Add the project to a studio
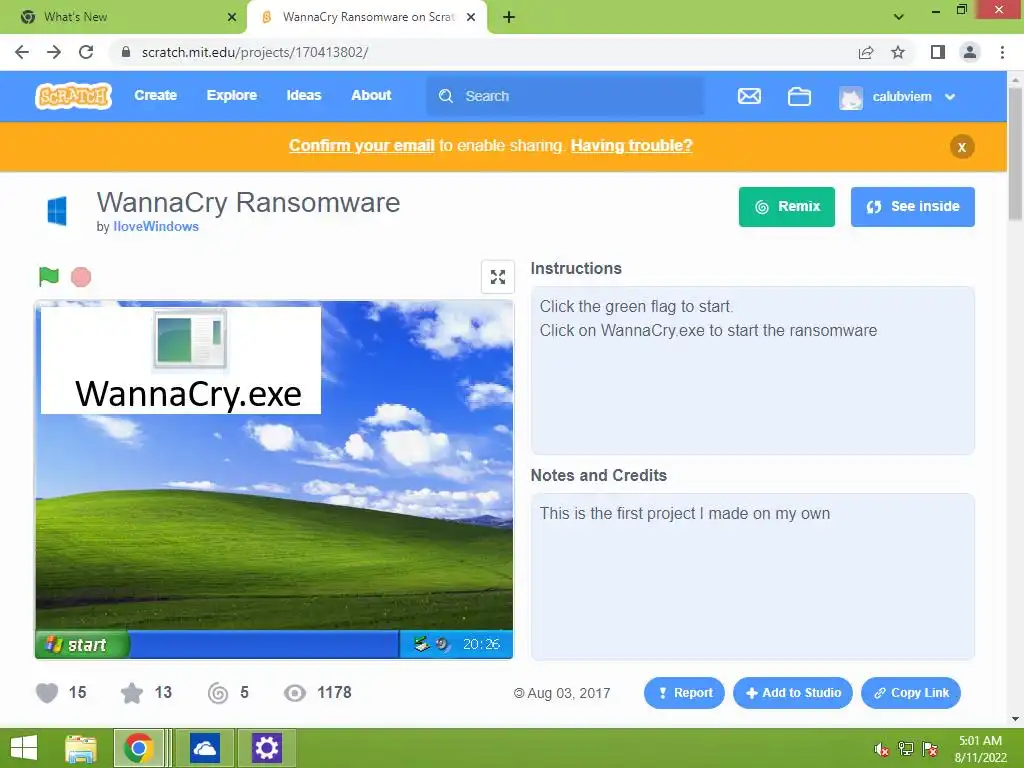Screen dimensions: 1024x768 point(792,693)
